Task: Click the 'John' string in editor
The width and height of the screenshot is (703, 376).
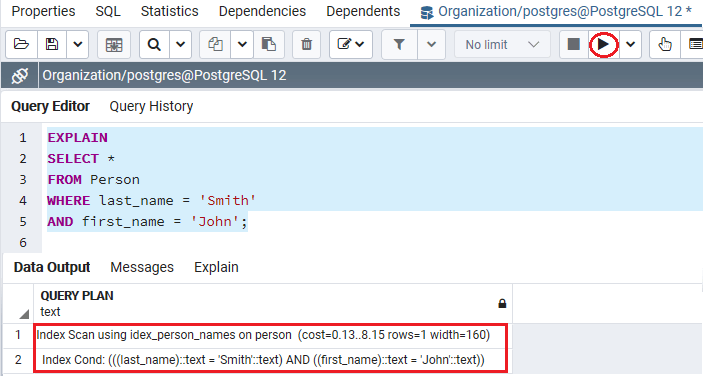Action: tap(215, 221)
